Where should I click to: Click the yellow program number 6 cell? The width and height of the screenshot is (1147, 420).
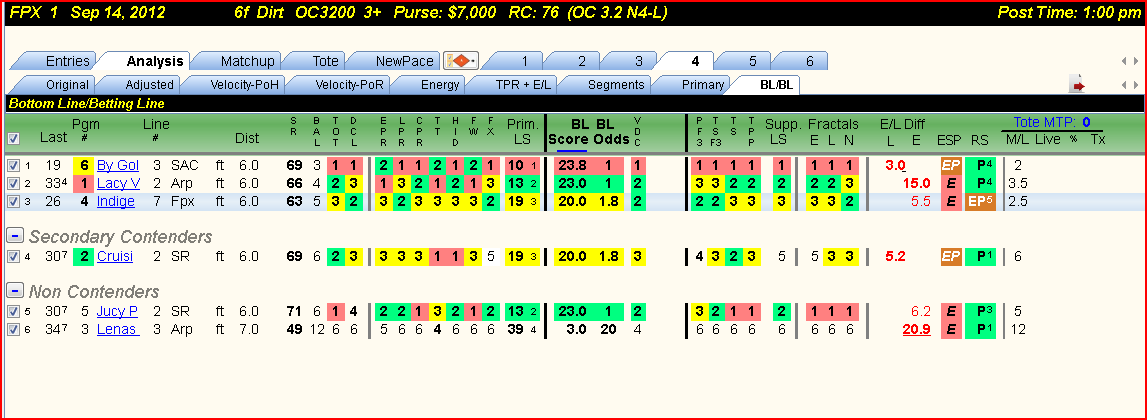pos(85,165)
